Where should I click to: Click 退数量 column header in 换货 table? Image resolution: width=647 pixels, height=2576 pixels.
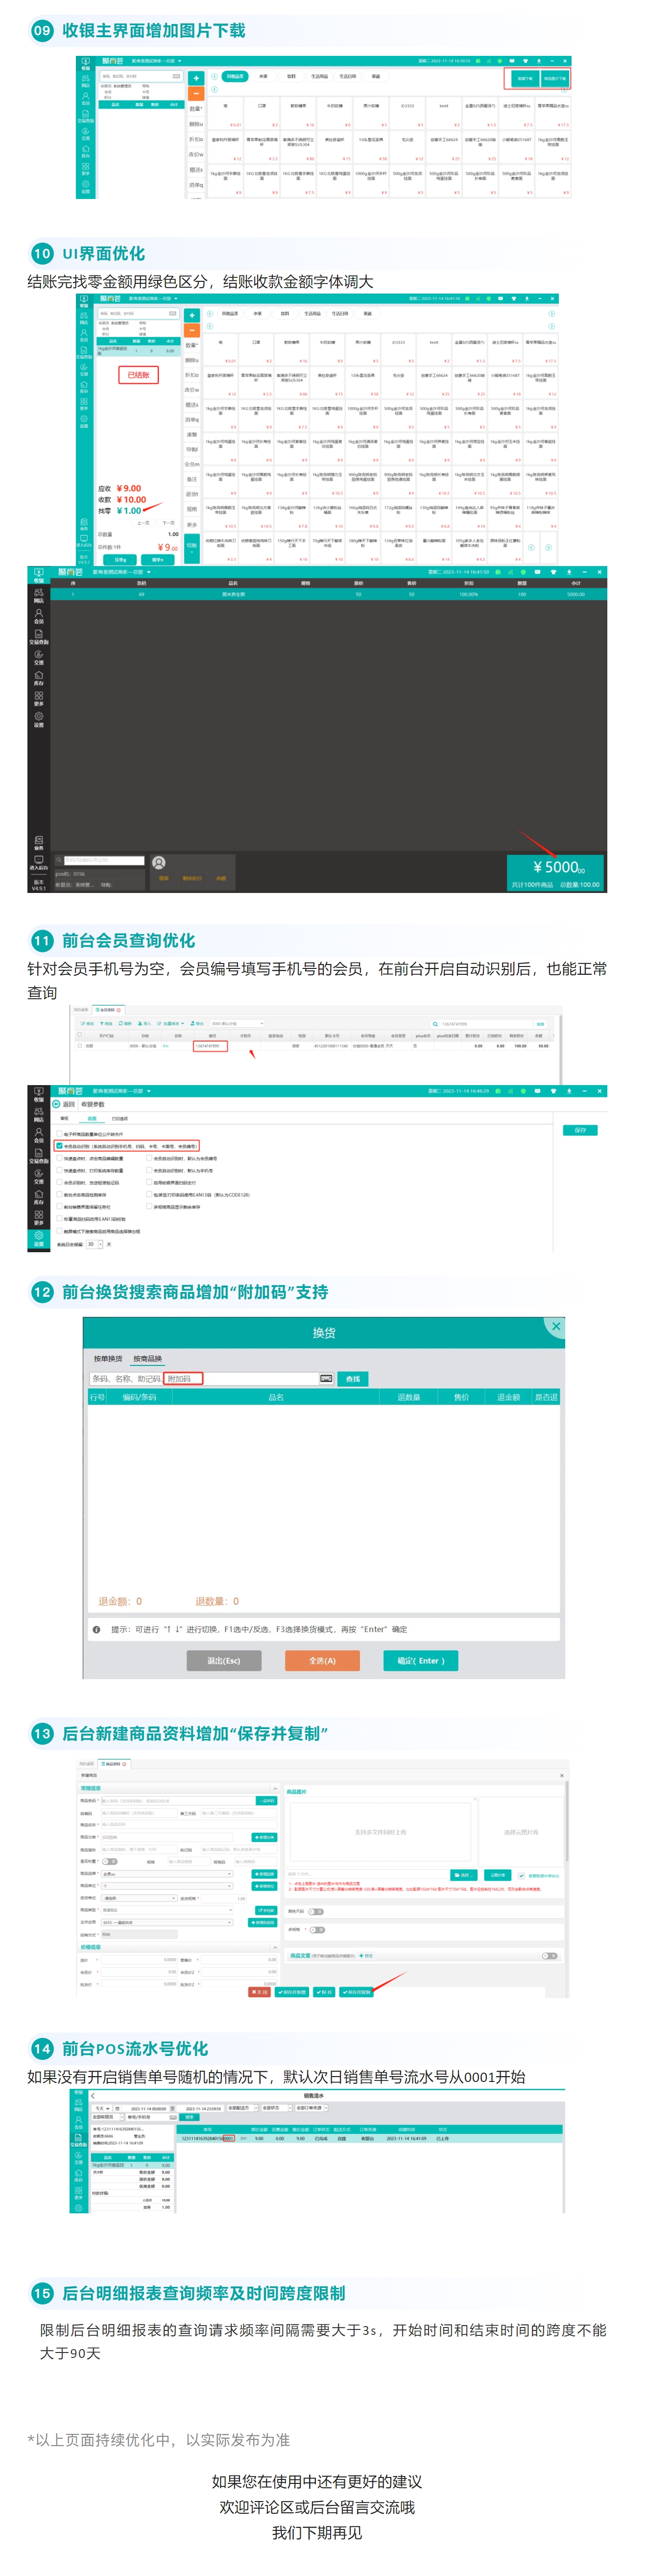click(x=408, y=1397)
